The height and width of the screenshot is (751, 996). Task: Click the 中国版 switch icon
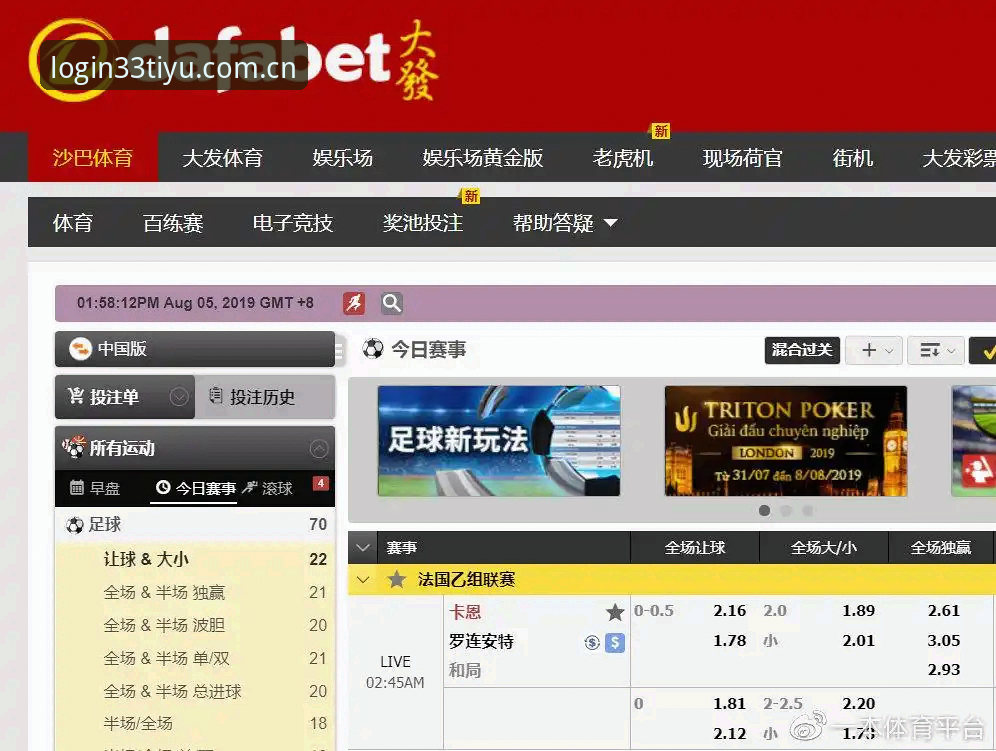click(x=80, y=349)
